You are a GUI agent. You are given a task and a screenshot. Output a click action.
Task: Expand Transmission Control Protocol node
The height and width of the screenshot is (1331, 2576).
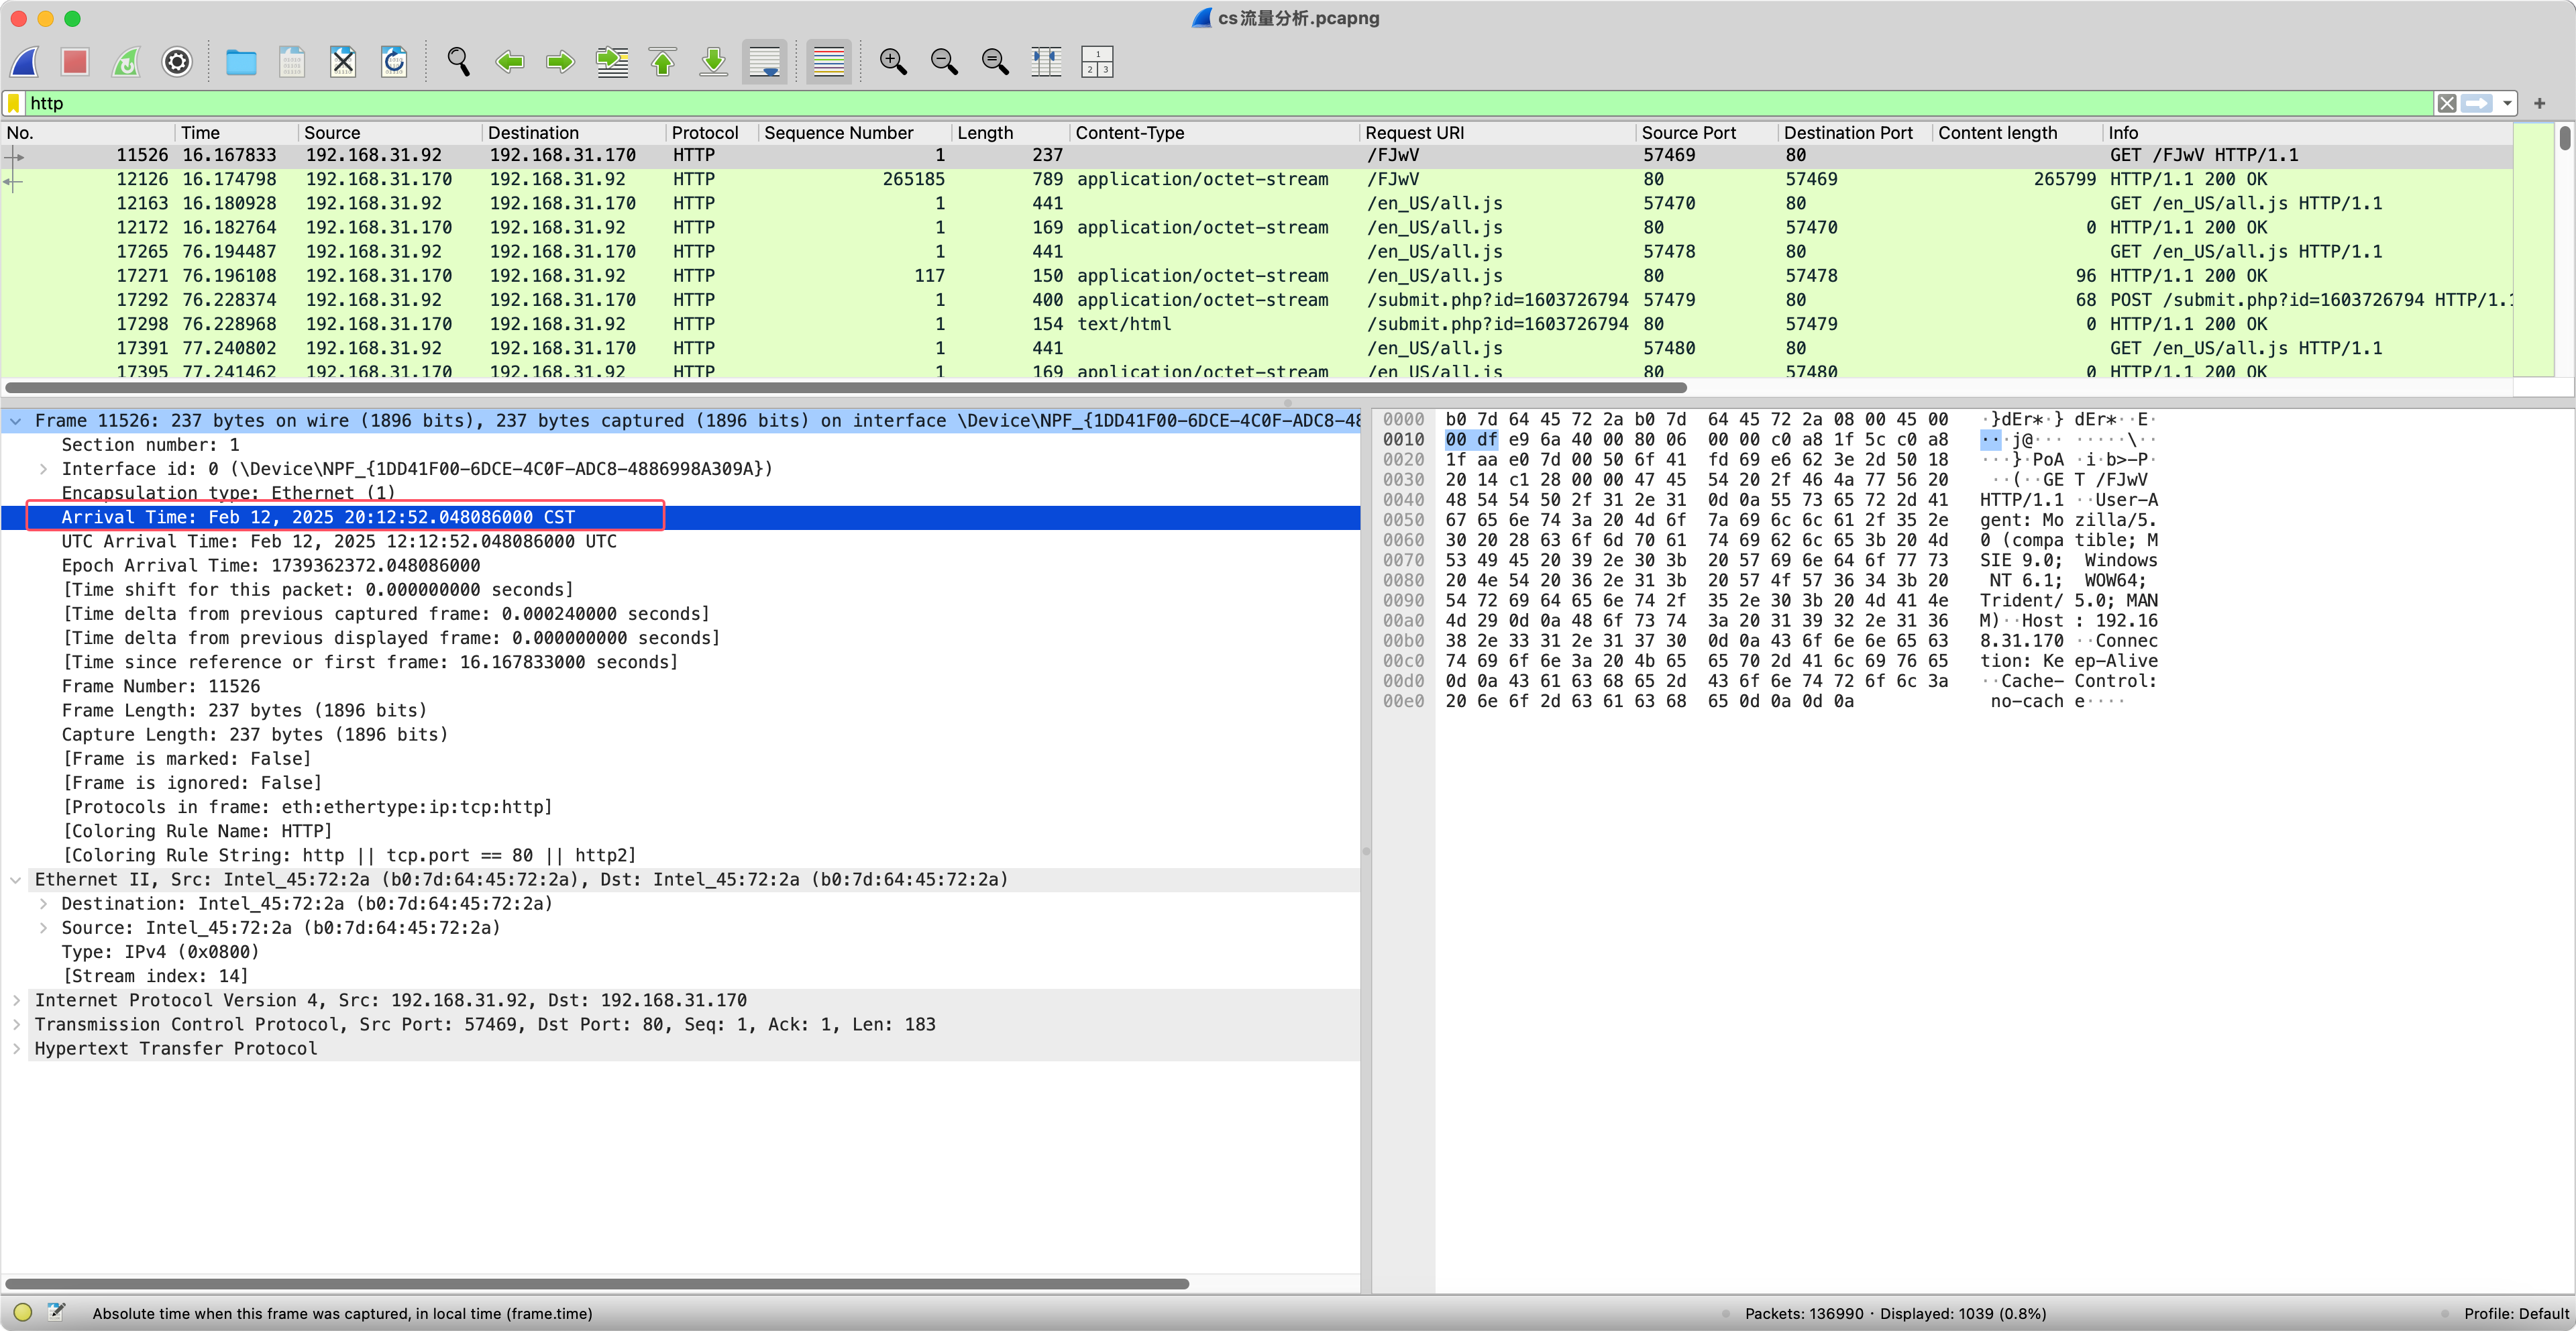[16, 1025]
